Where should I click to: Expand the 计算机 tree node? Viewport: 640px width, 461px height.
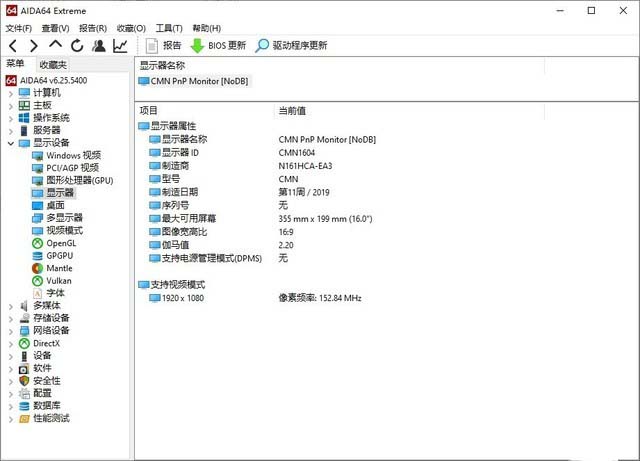(11, 94)
